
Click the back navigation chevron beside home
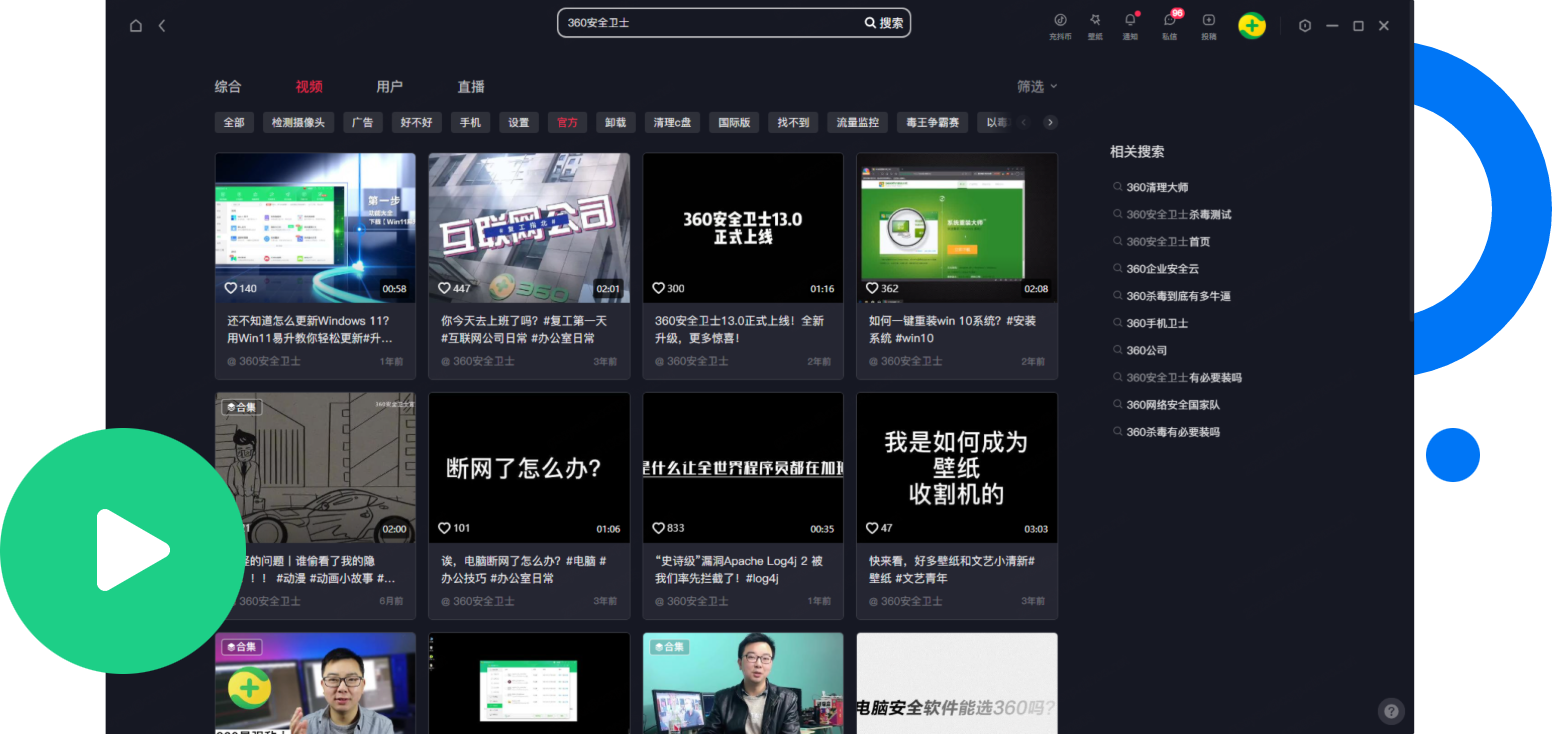162,25
